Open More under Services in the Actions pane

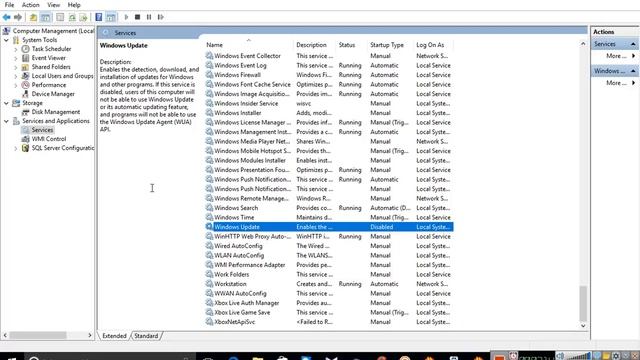tap(616, 56)
